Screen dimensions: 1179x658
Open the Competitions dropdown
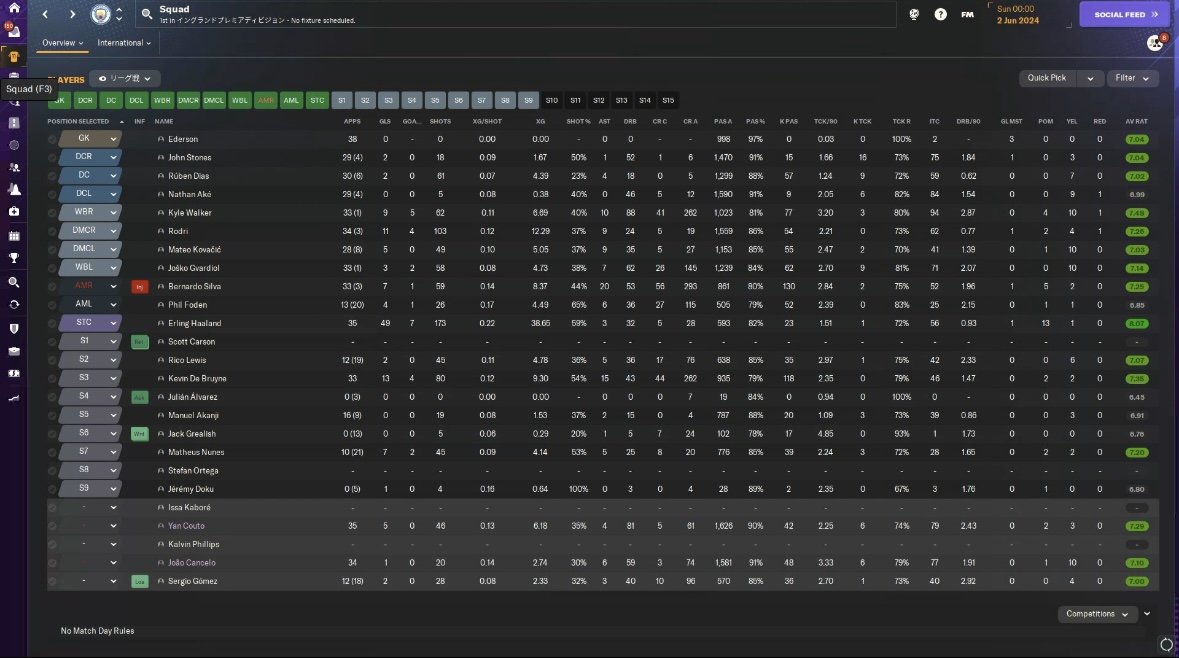[x=1097, y=614]
